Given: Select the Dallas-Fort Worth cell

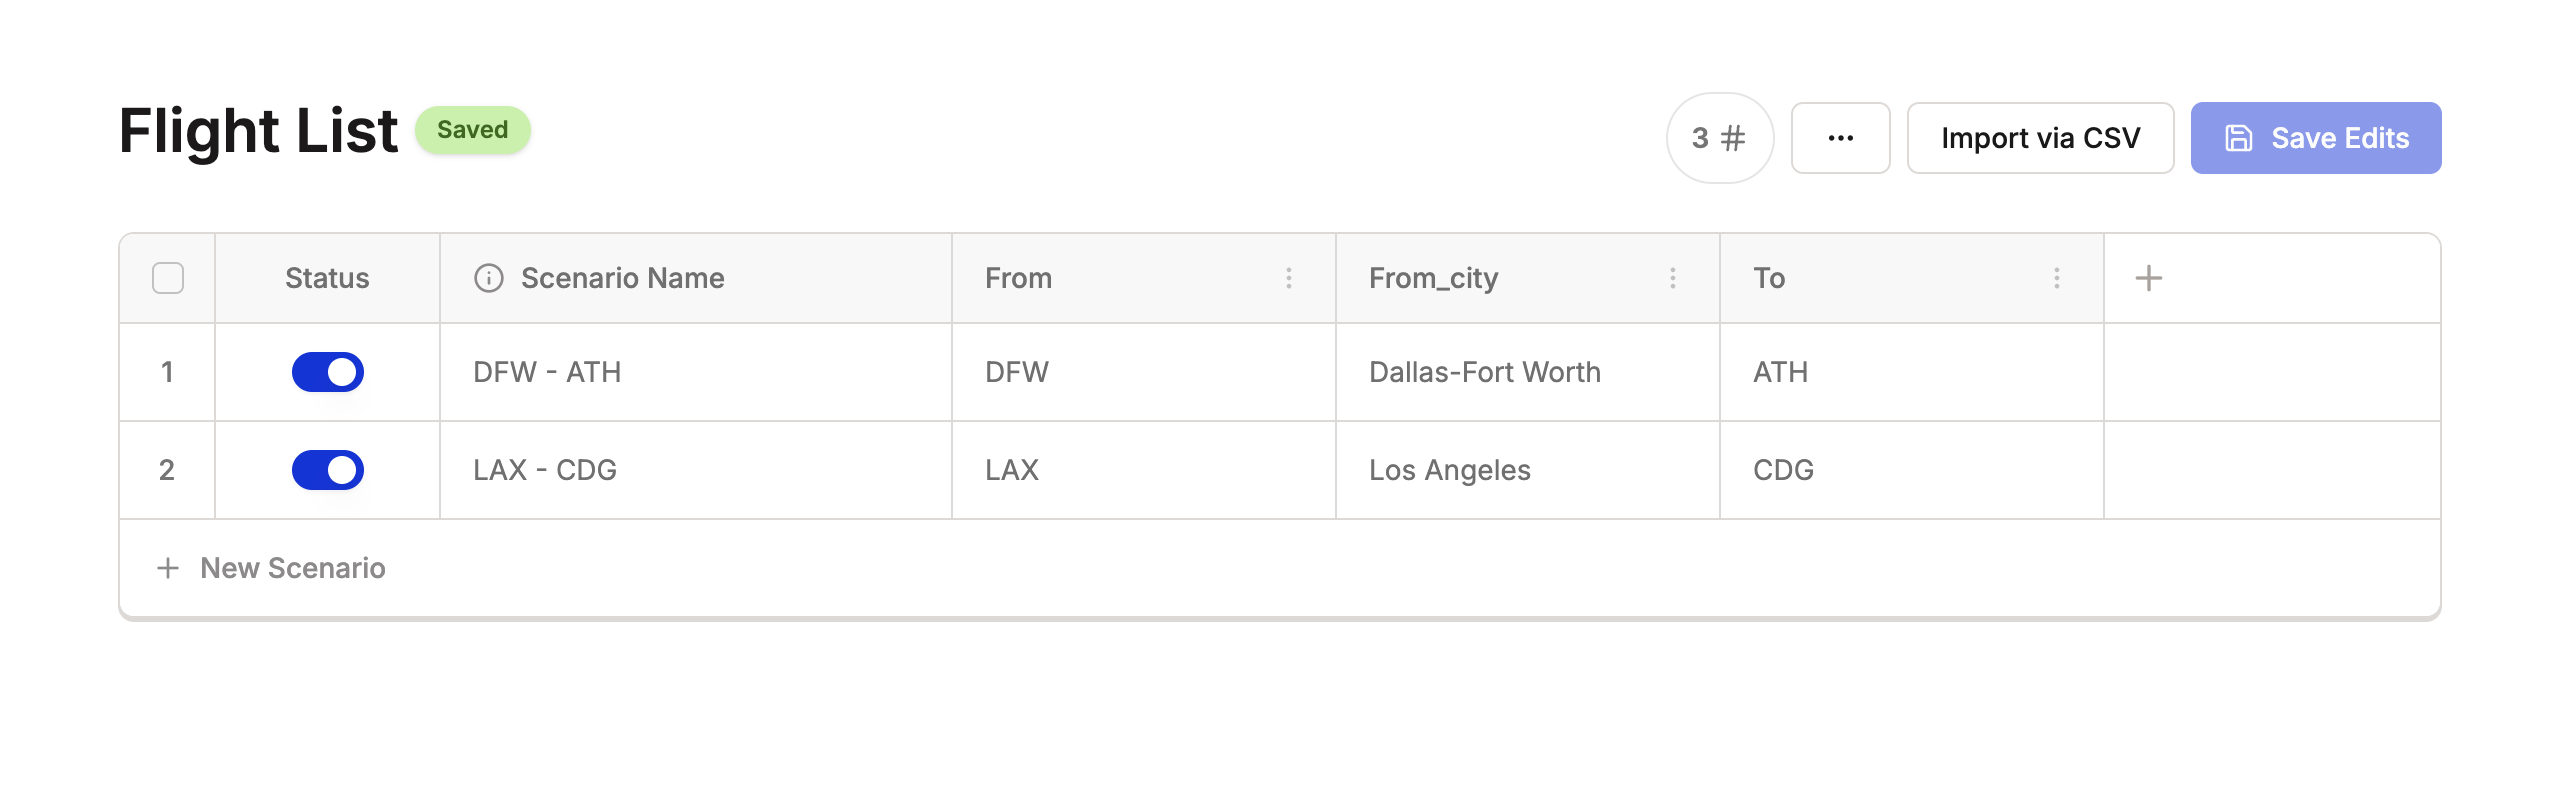Looking at the screenshot, I should coord(1484,372).
